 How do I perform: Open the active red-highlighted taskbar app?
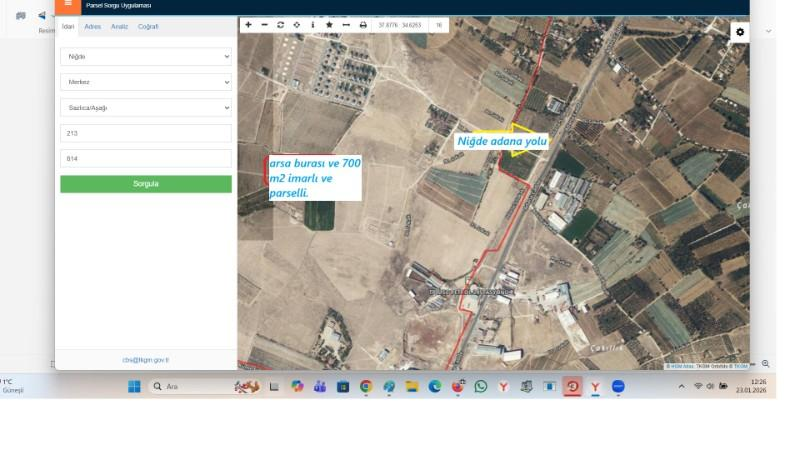click(572, 386)
